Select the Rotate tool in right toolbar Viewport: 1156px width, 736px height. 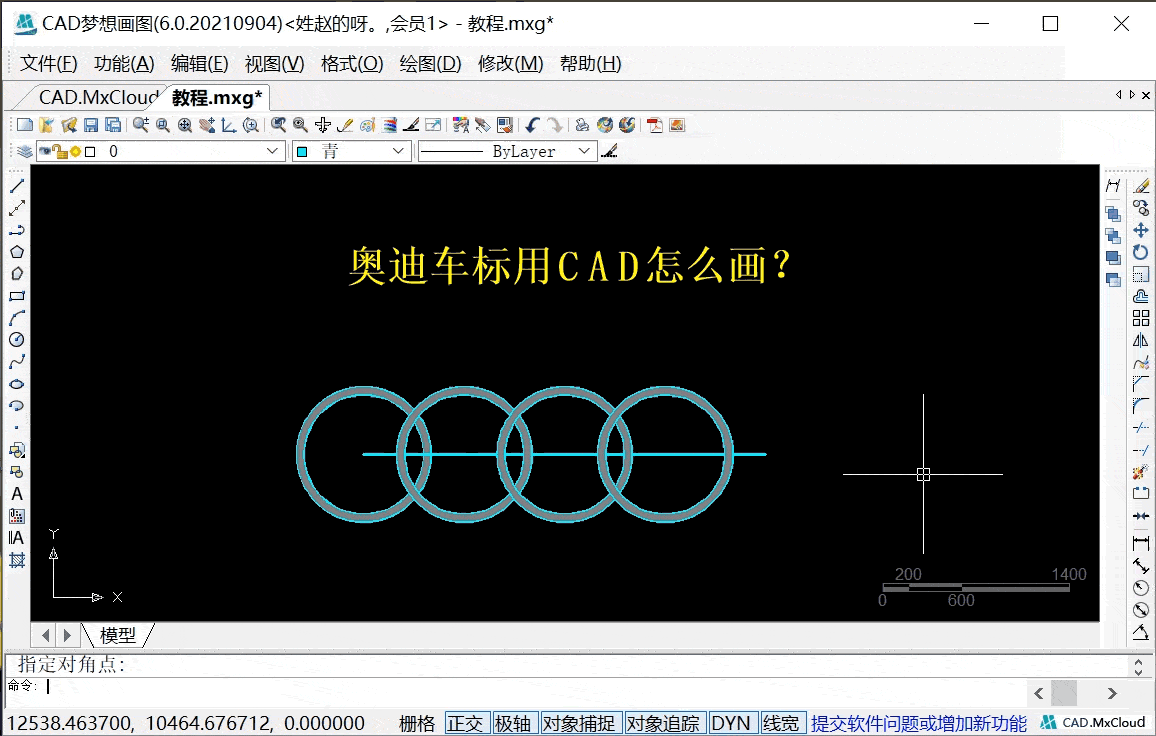1141,252
